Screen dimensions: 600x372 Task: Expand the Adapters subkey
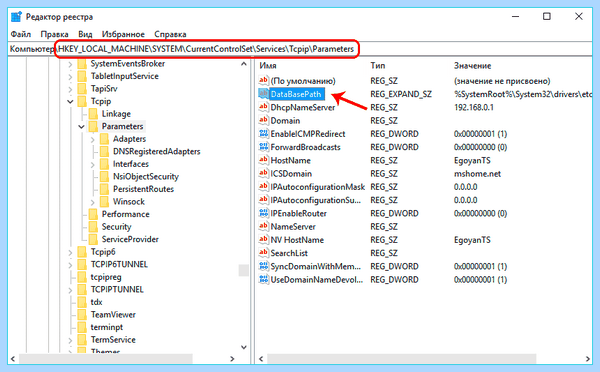coord(93,139)
